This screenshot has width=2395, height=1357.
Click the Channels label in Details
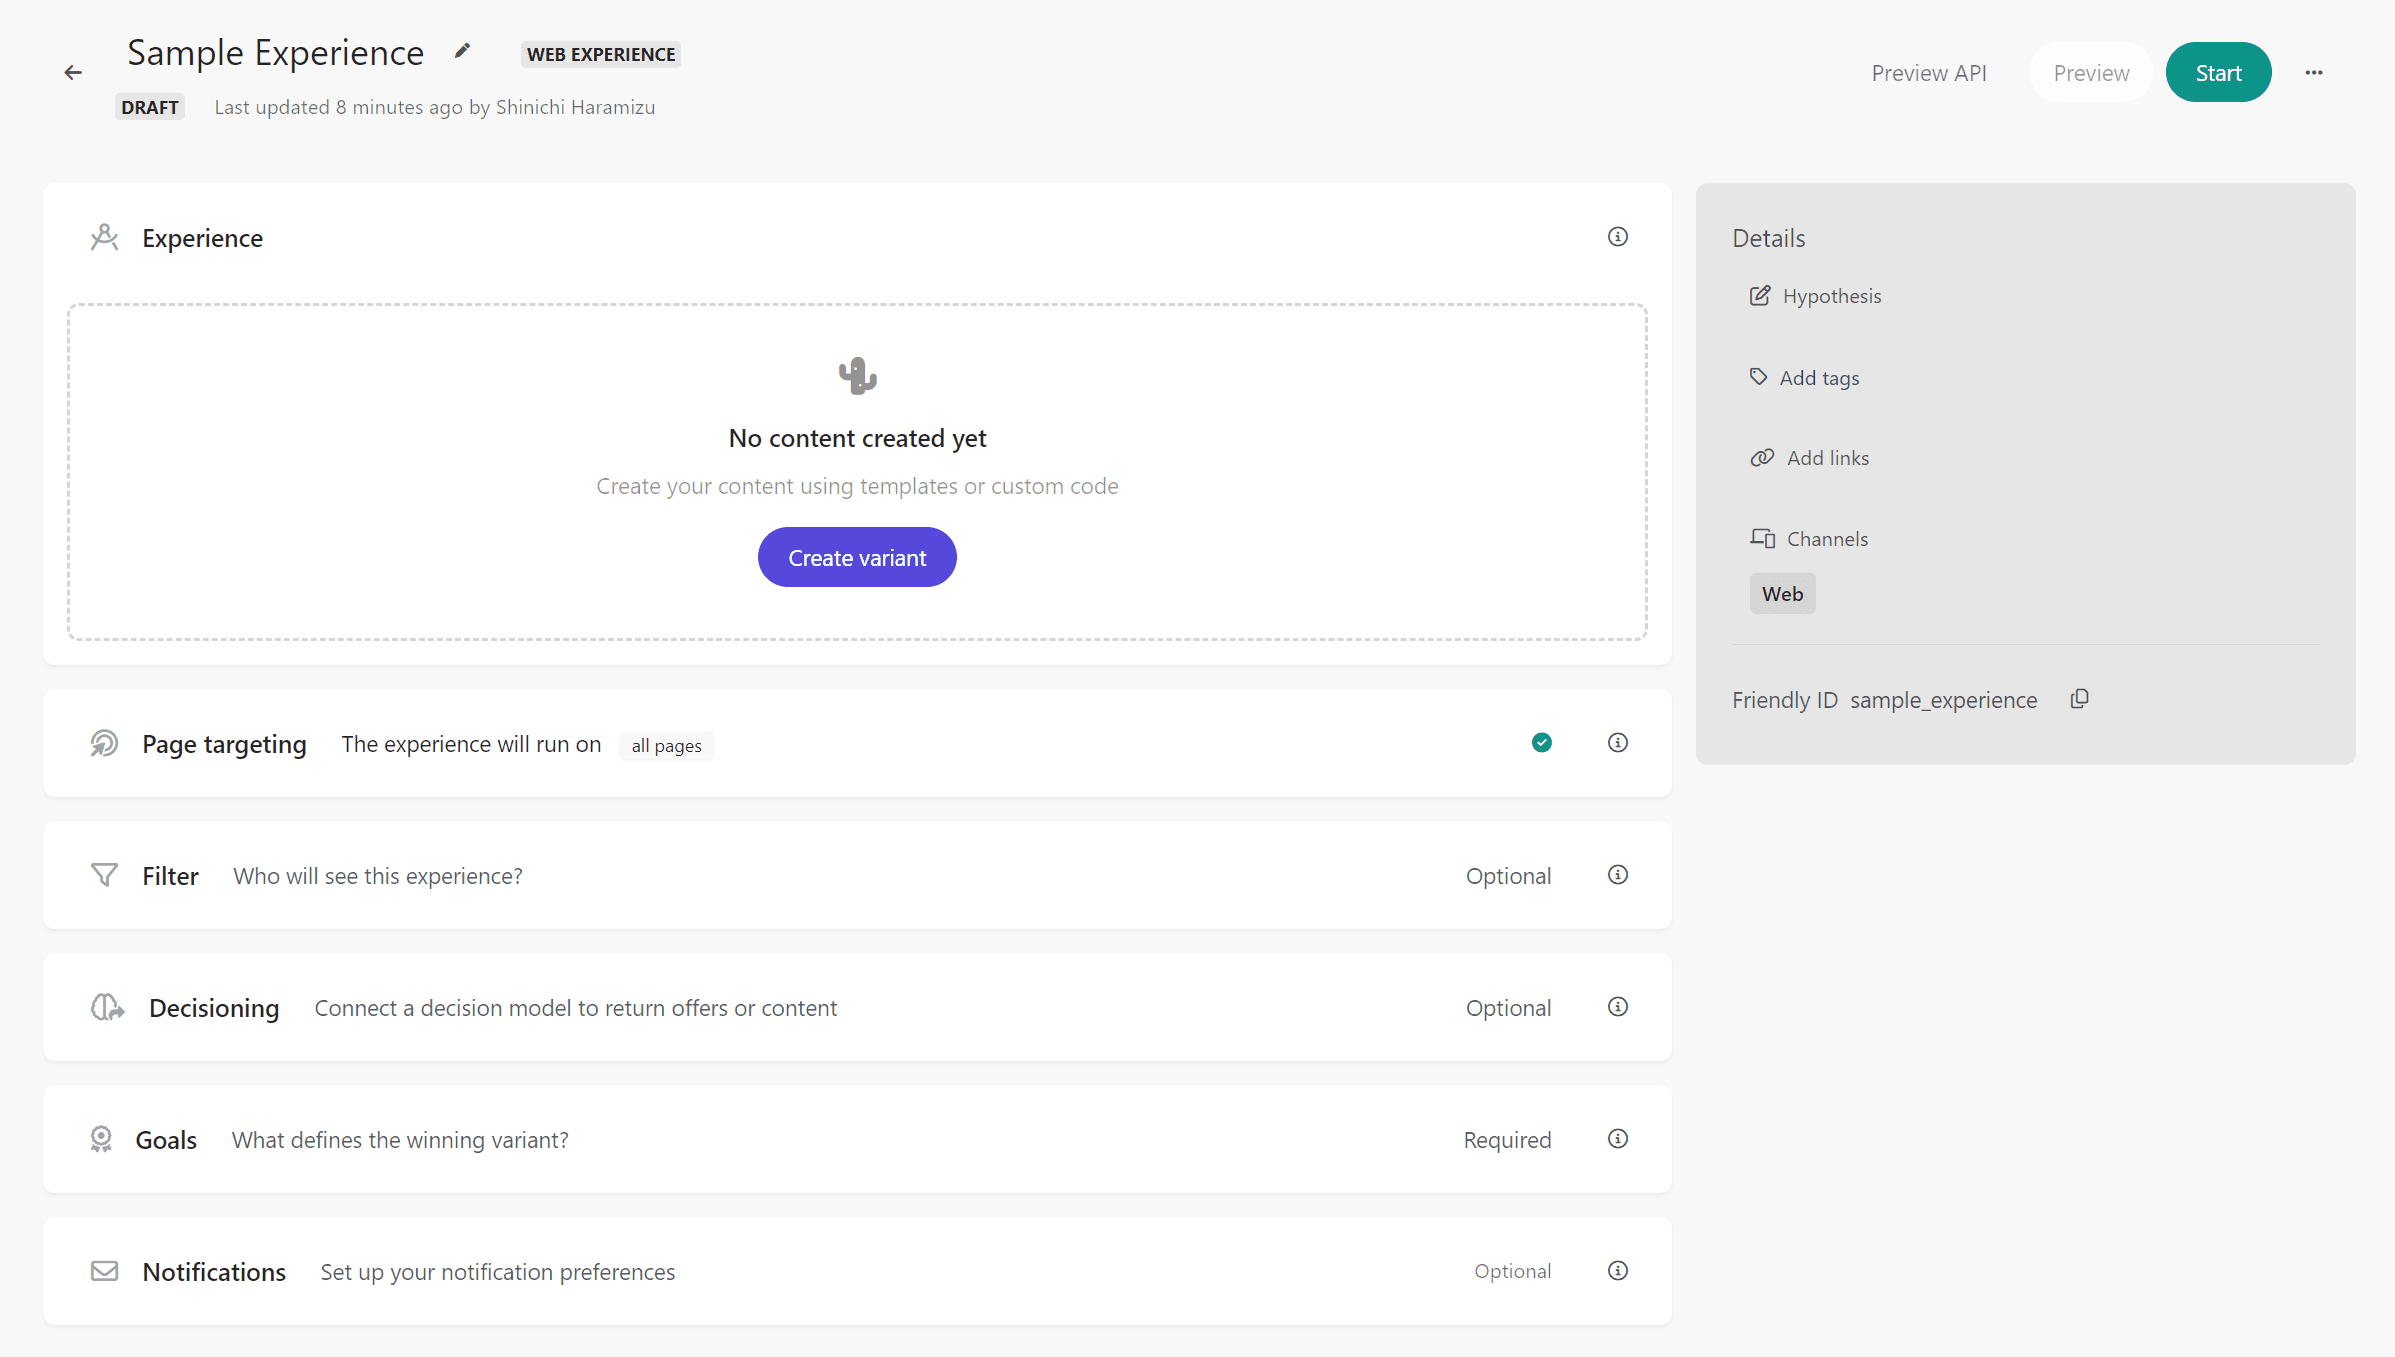click(x=1827, y=539)
